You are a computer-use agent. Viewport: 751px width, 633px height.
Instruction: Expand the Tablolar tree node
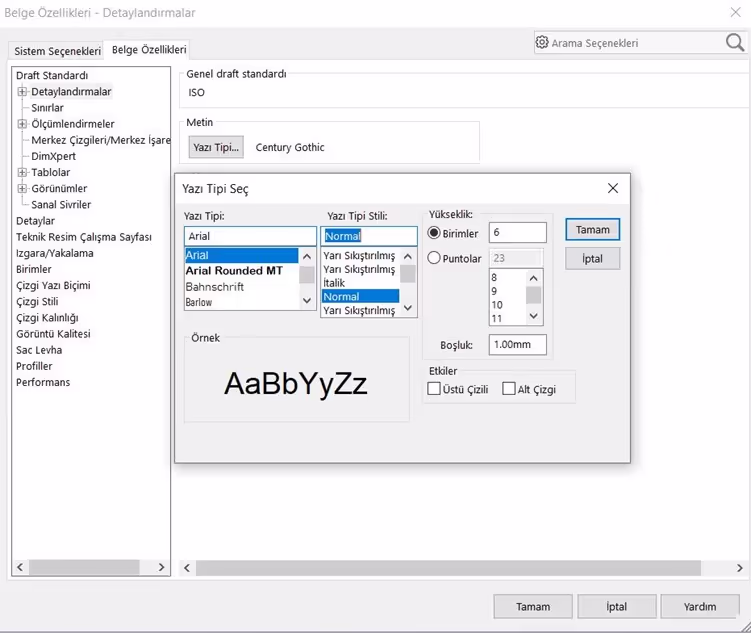pyautogui.click(x=22, y=172)
